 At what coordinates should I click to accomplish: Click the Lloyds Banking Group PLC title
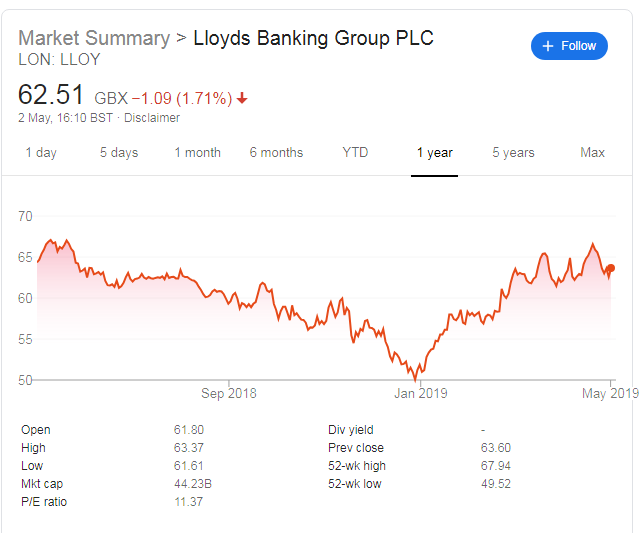tap(313, 38)
